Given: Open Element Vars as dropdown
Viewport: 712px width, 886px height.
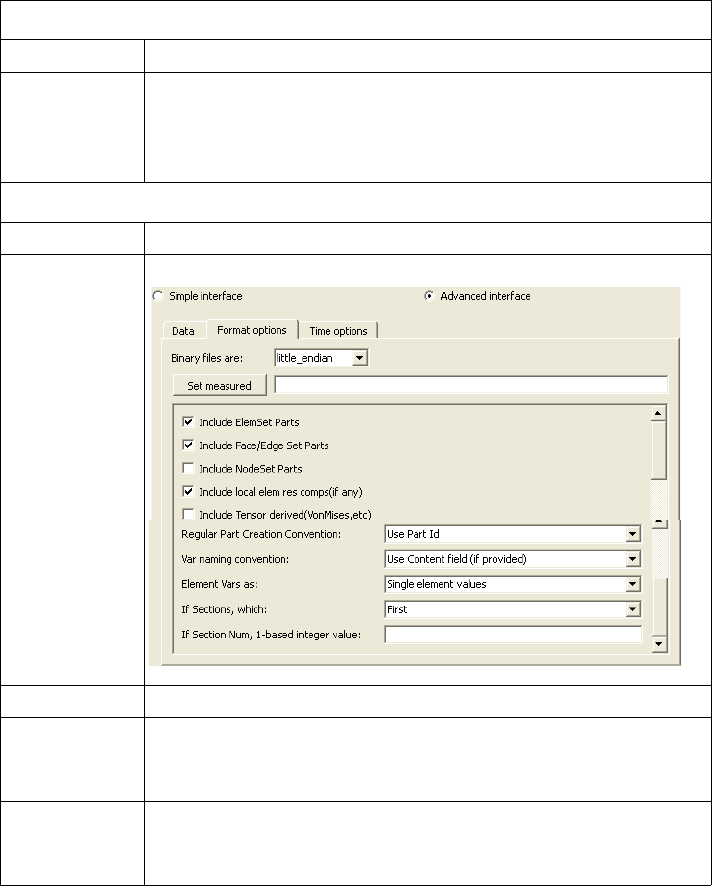Looking at the screenshot, I should [x=633, y=584].
